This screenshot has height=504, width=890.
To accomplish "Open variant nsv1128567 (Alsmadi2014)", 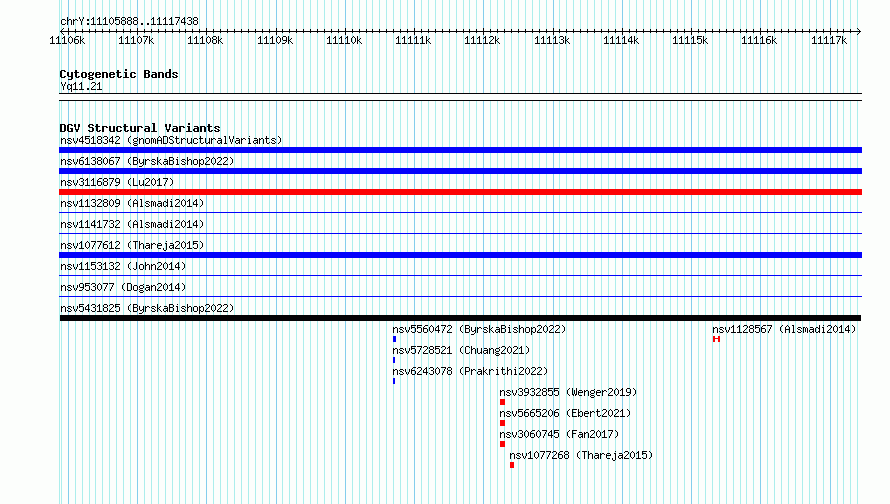I will click(784, 329).
